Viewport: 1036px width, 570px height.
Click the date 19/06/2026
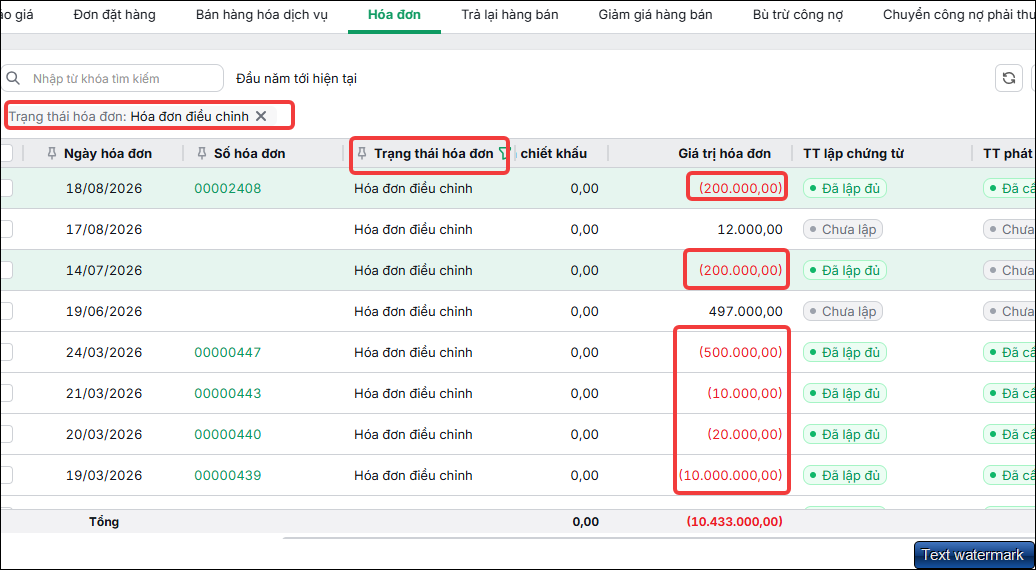[x=104, y=311]
